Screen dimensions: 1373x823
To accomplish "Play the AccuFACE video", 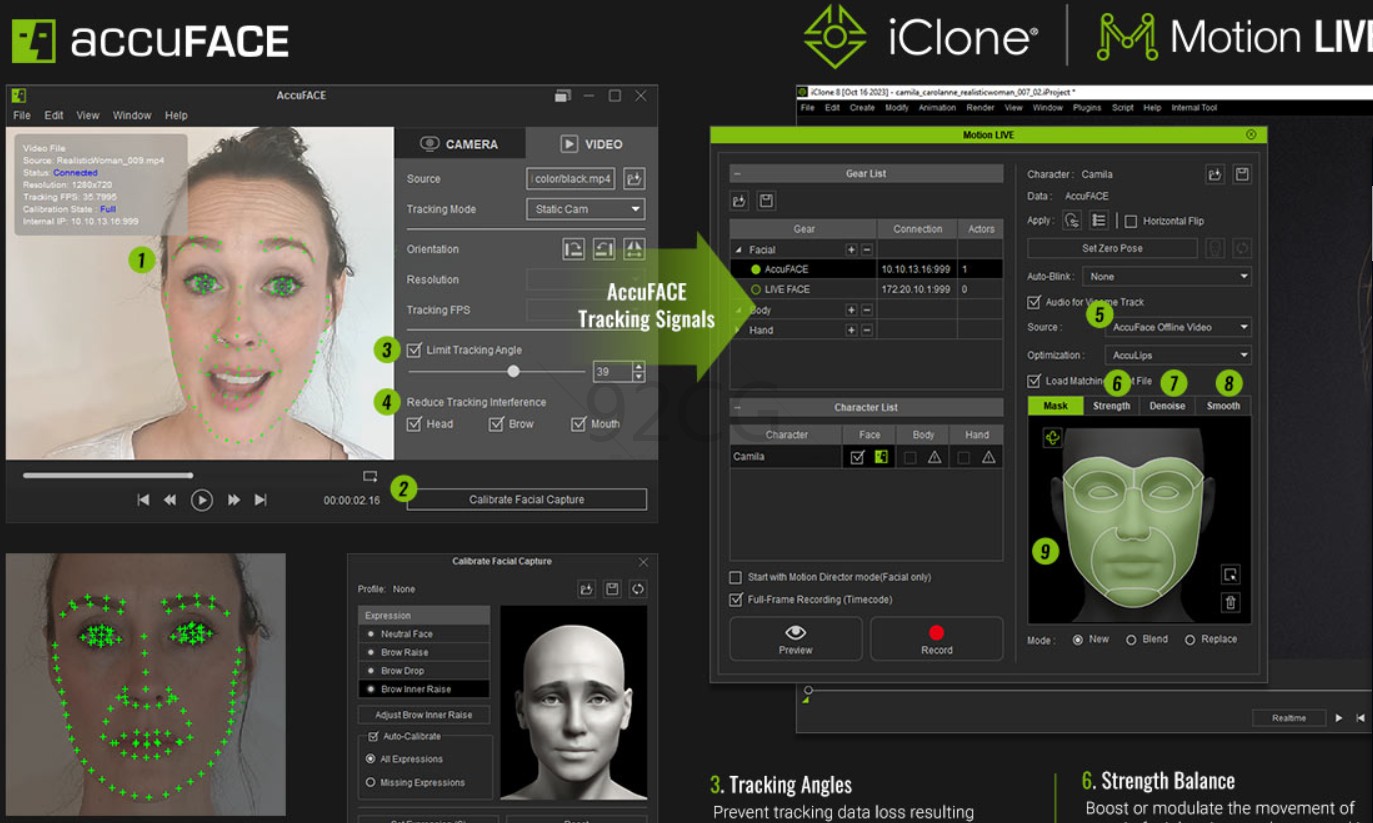I will click(x=202, y=500).
